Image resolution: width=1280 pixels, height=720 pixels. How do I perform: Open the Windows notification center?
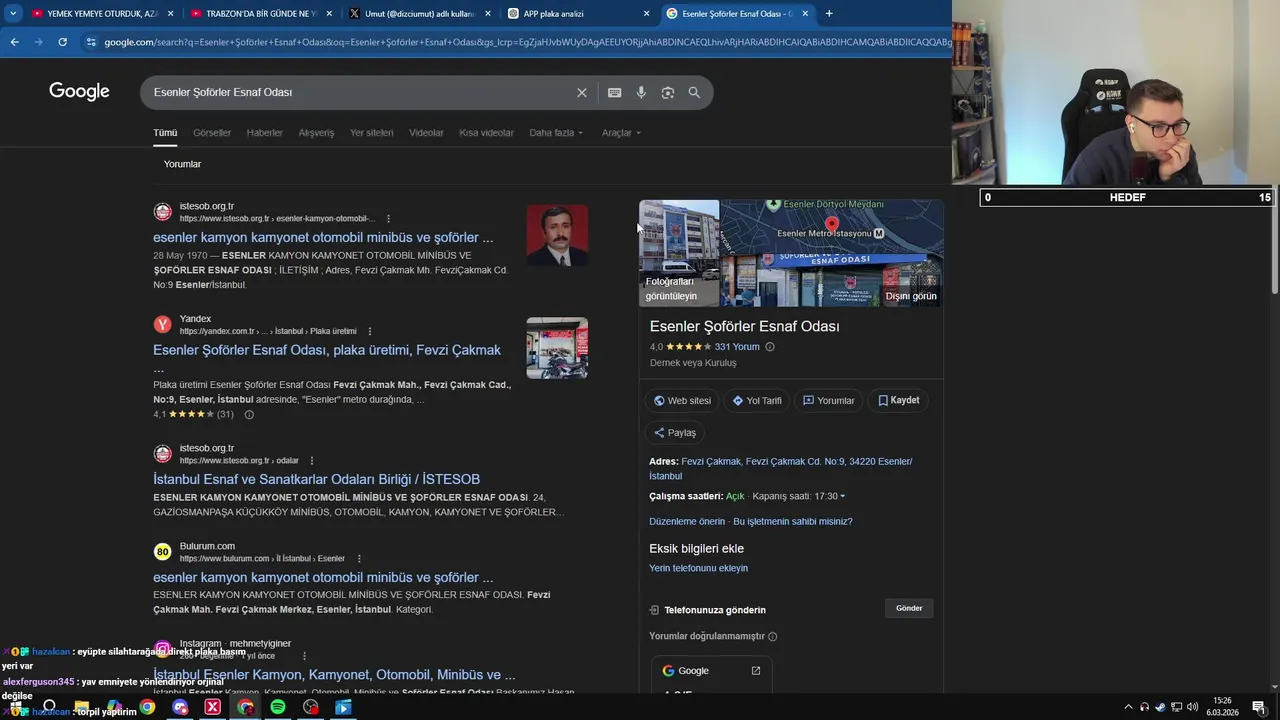[x=1259, y=707]
